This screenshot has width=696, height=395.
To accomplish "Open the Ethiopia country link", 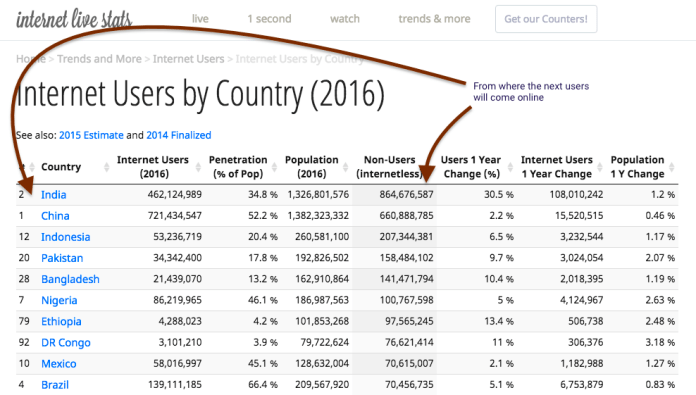I will click(61, 321).
